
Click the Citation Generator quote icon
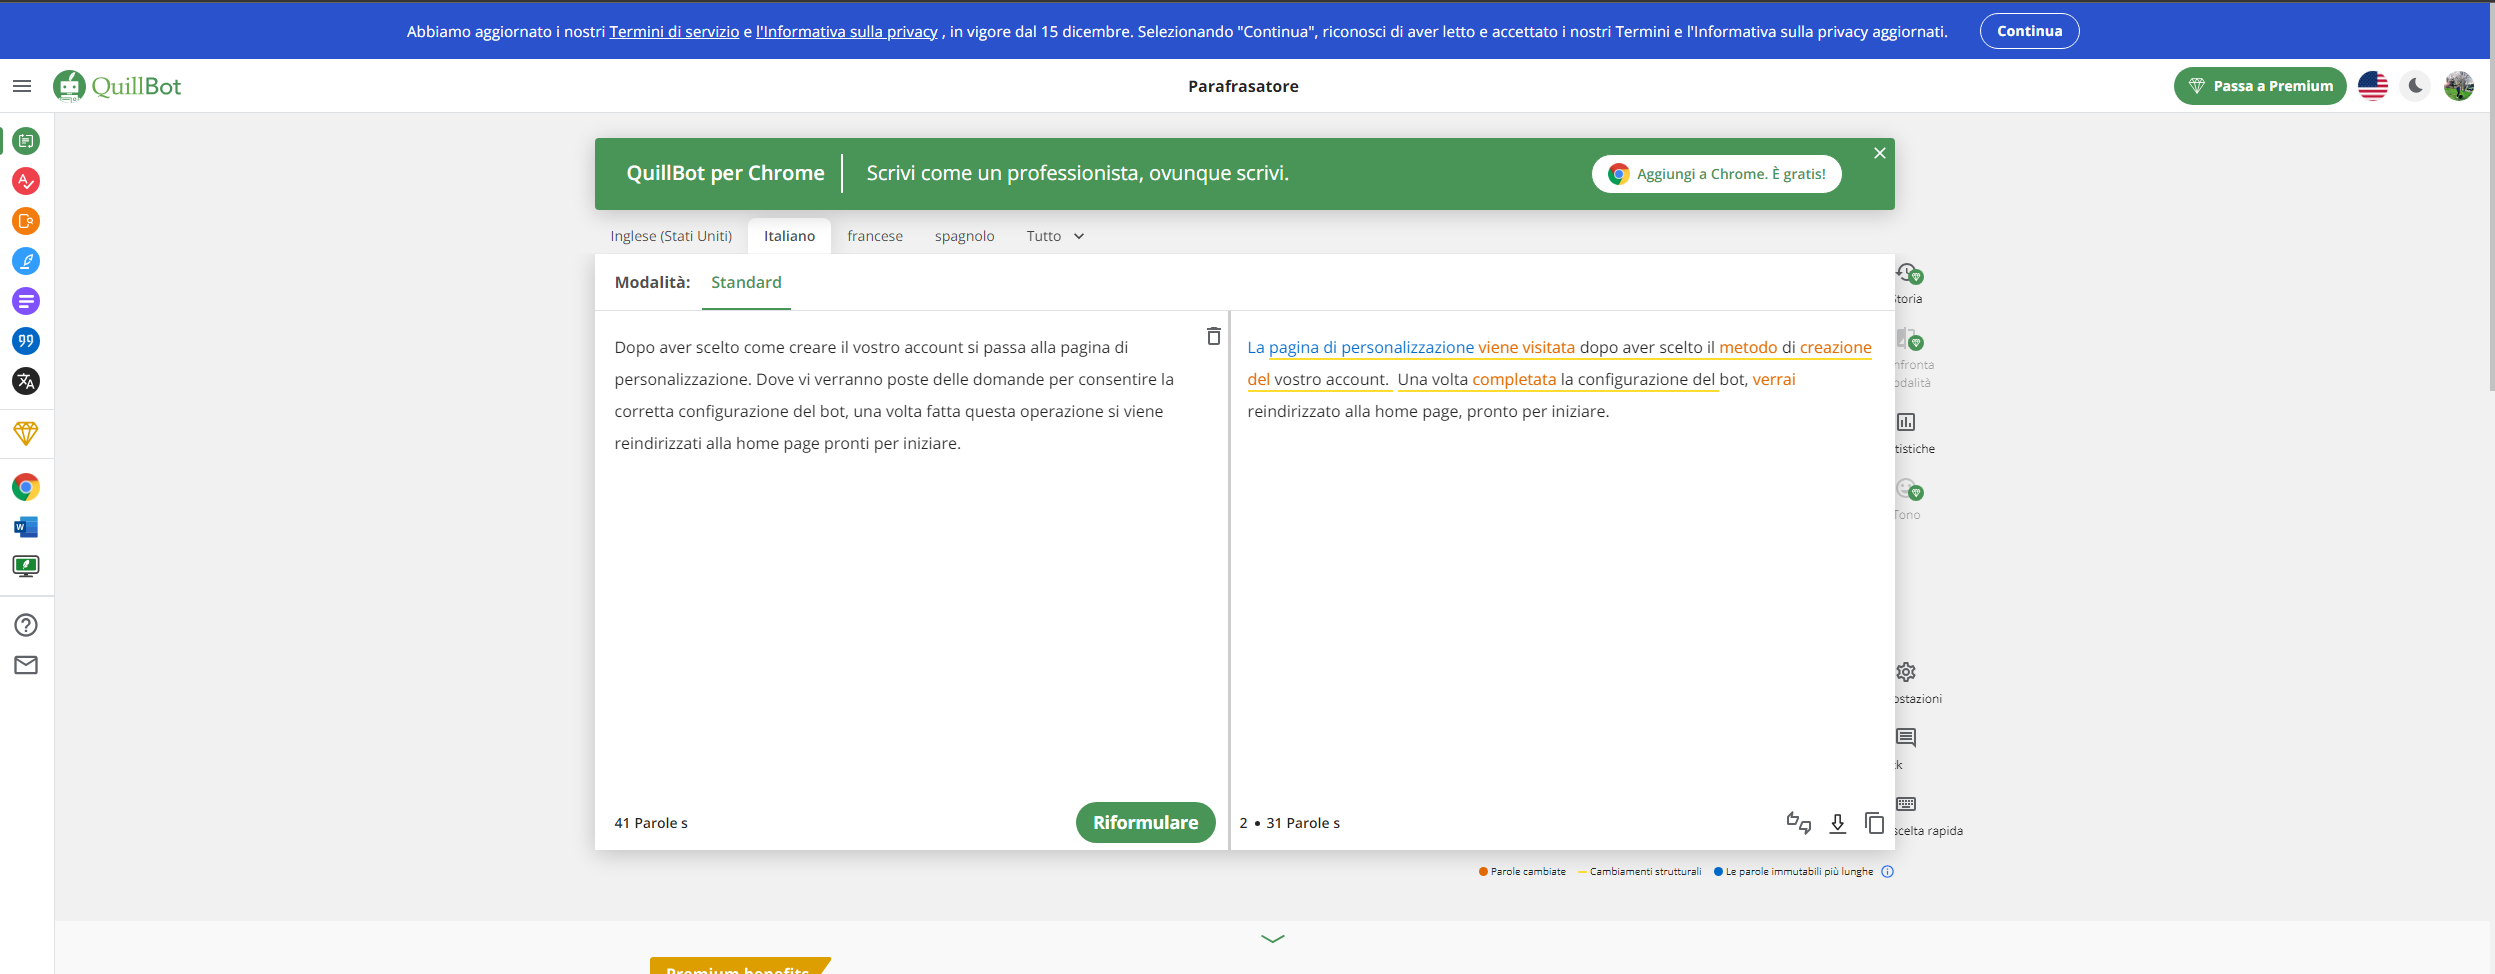pos(26,341)
